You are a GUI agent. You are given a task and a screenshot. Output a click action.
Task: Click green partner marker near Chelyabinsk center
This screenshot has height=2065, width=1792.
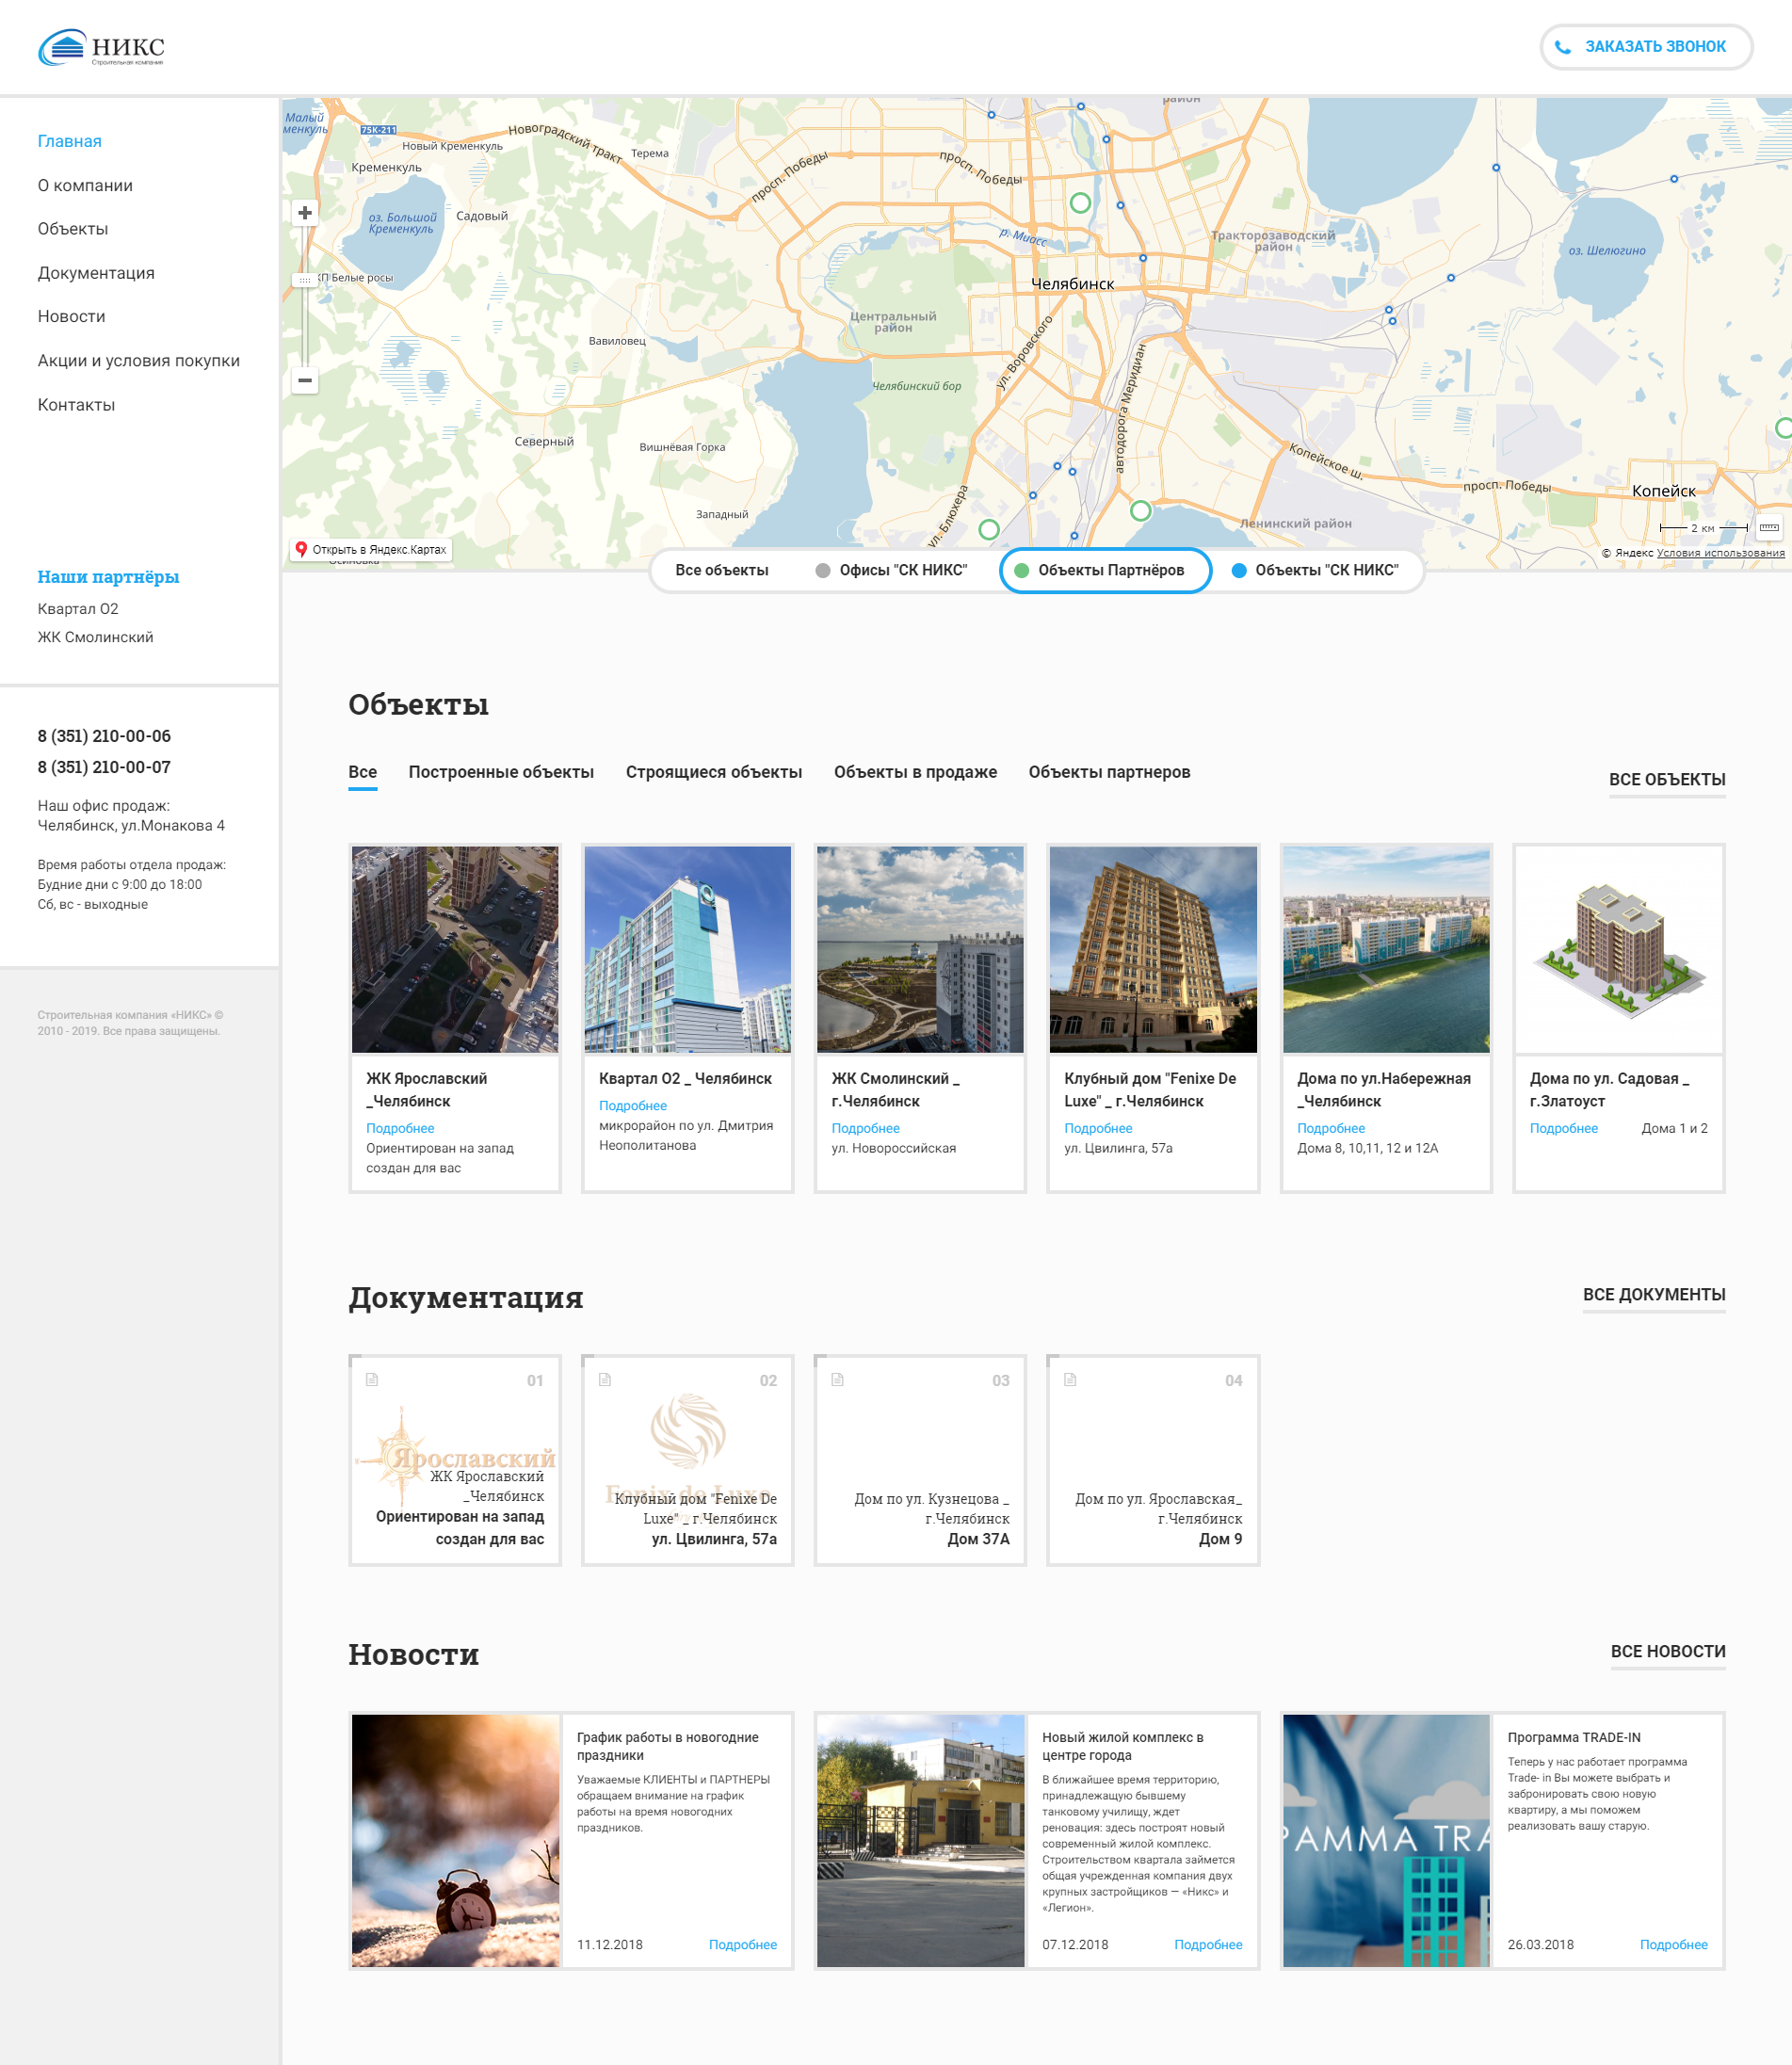pyautogui.click(x=1080, y=203)
